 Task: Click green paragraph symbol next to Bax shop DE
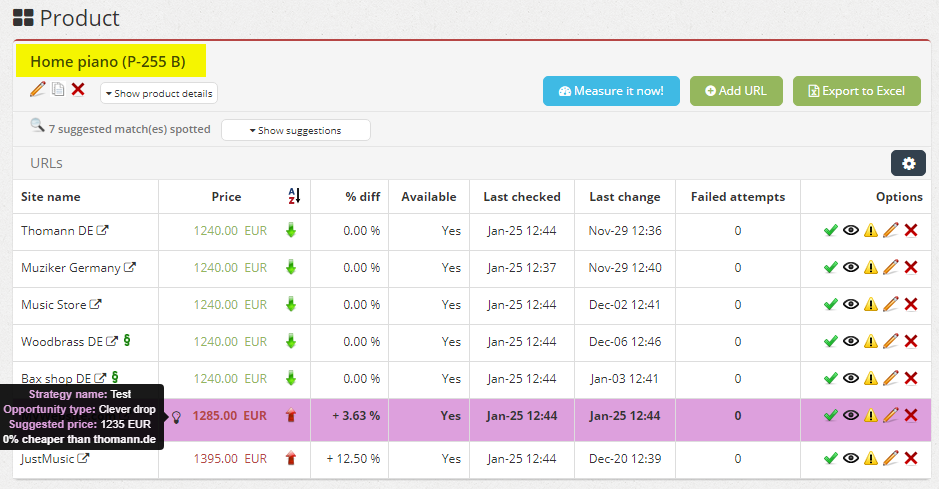pyautogui.click(x=115, y=377)
